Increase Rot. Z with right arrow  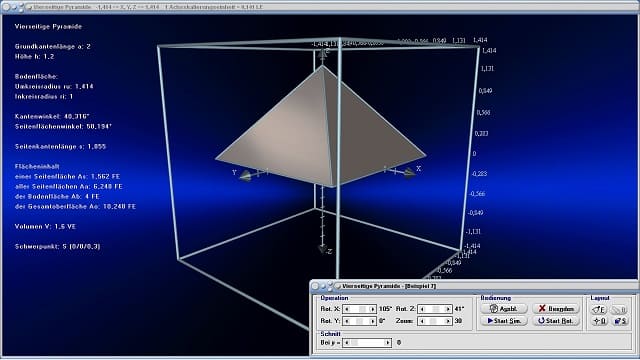pos(448,309)
